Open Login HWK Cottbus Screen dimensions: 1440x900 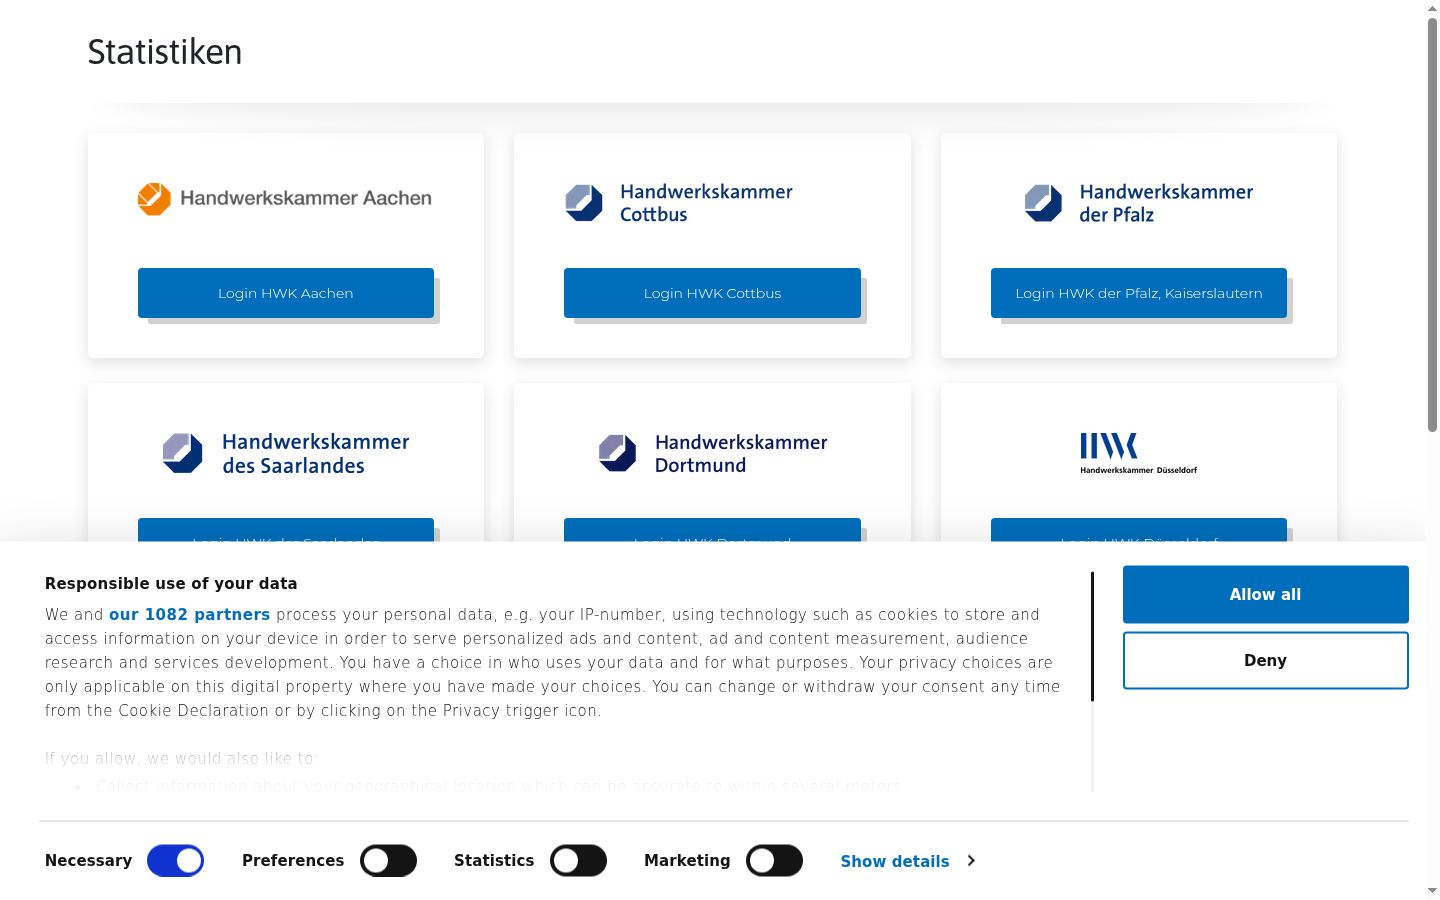click(712, 293)
